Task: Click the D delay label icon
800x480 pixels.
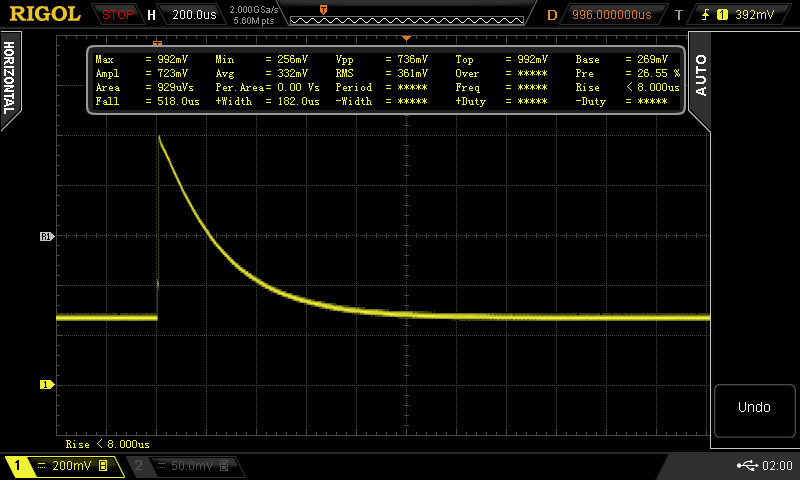Action: [552, 15]
